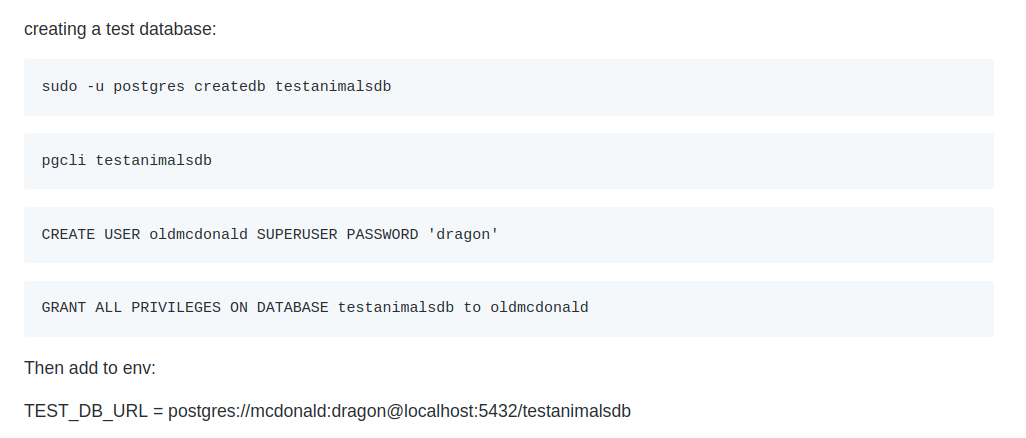Click the 'PASSWORD' keyword
The image size is (1026, 438).
(x=382, y=234)
